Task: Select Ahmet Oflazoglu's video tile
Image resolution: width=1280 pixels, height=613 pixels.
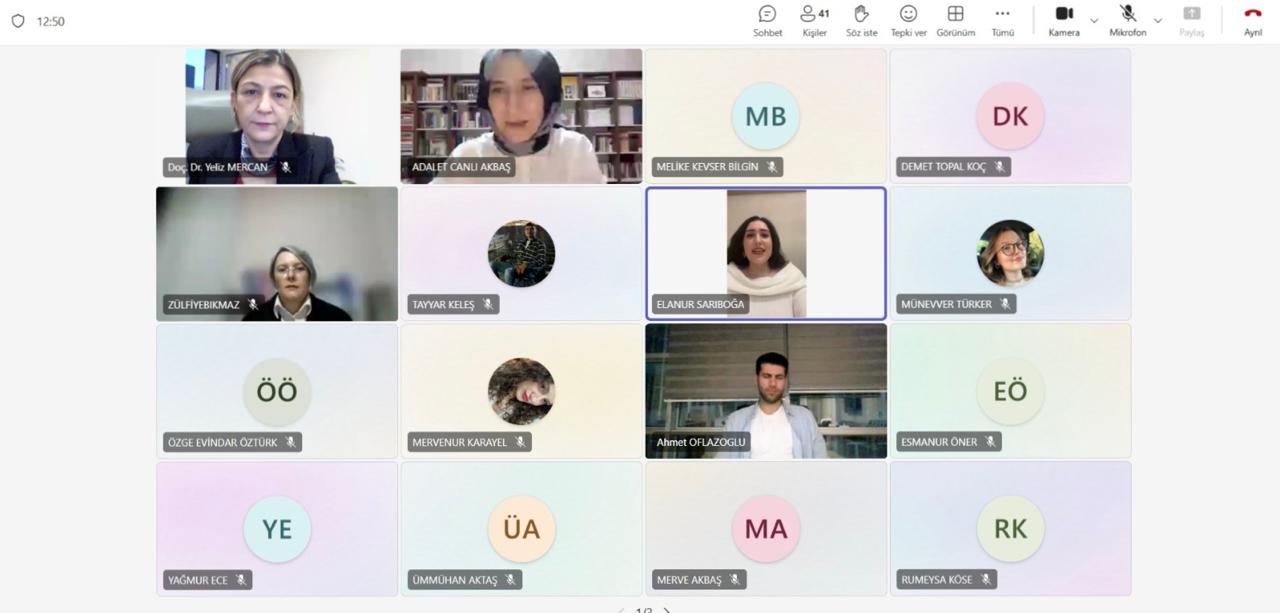Action: coord(766,391)
